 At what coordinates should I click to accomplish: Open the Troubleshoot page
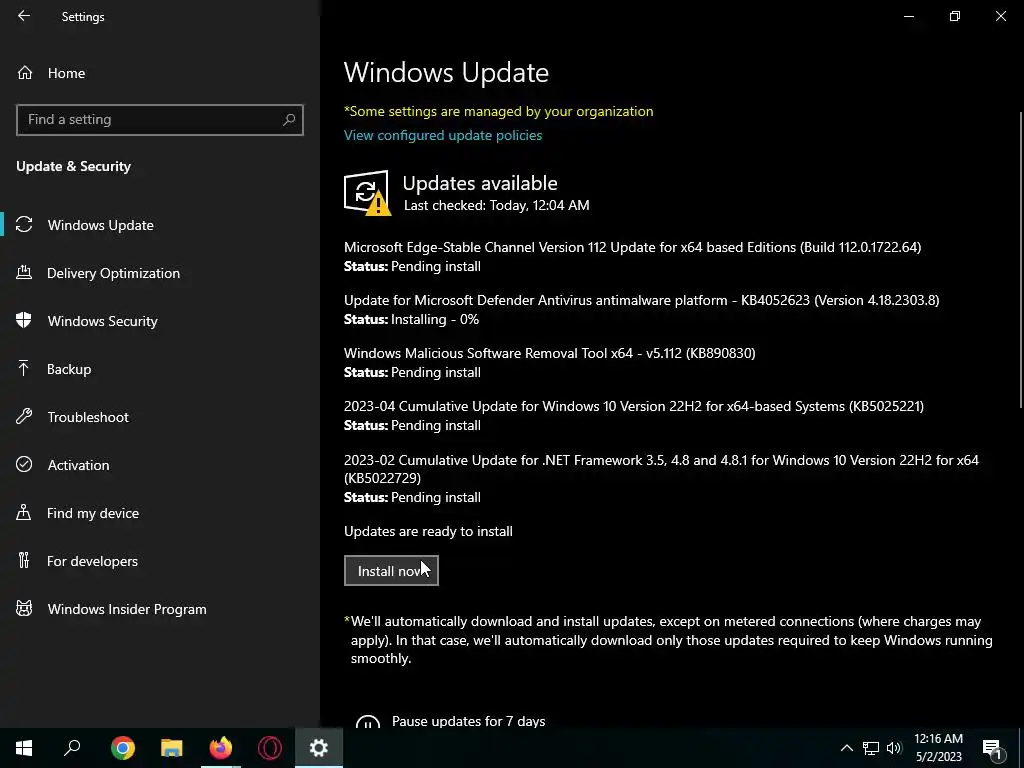pos(88,417)
